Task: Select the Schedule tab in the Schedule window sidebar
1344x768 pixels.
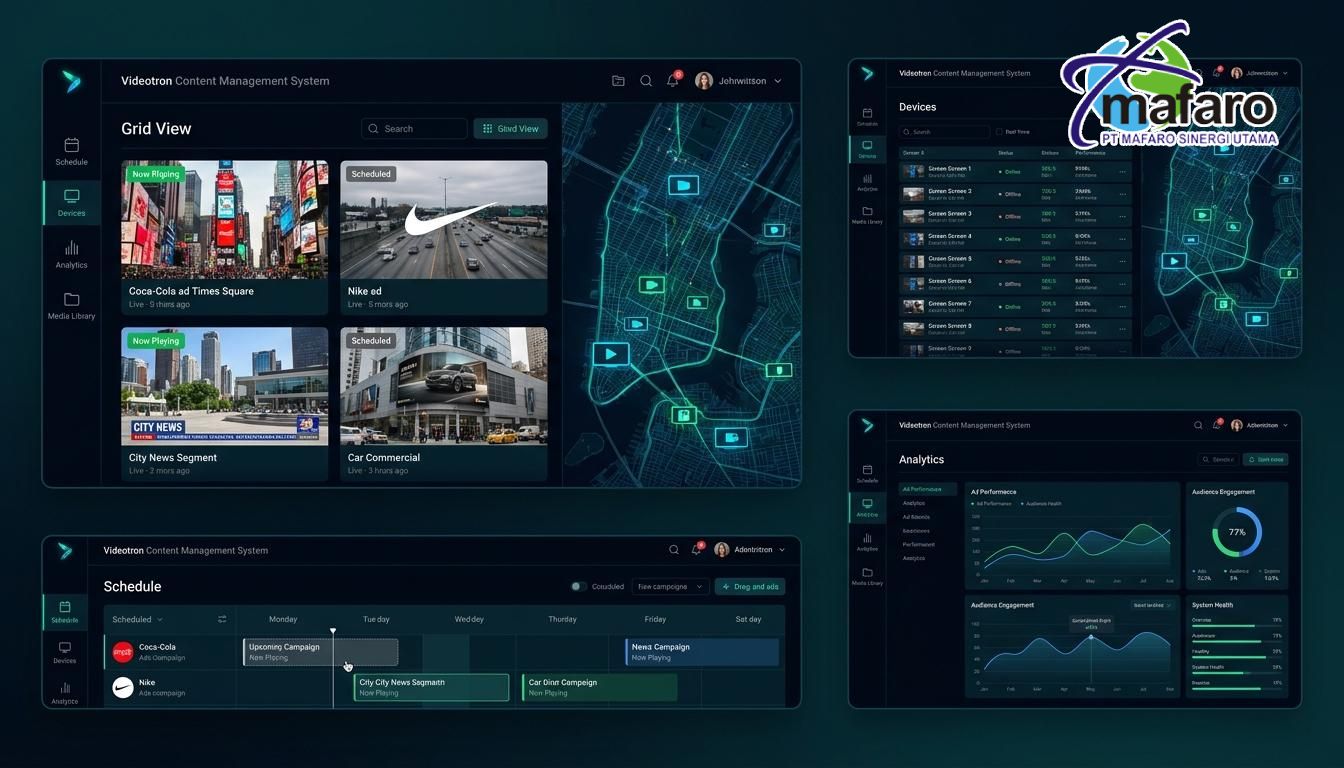Action: click(65, 612)
